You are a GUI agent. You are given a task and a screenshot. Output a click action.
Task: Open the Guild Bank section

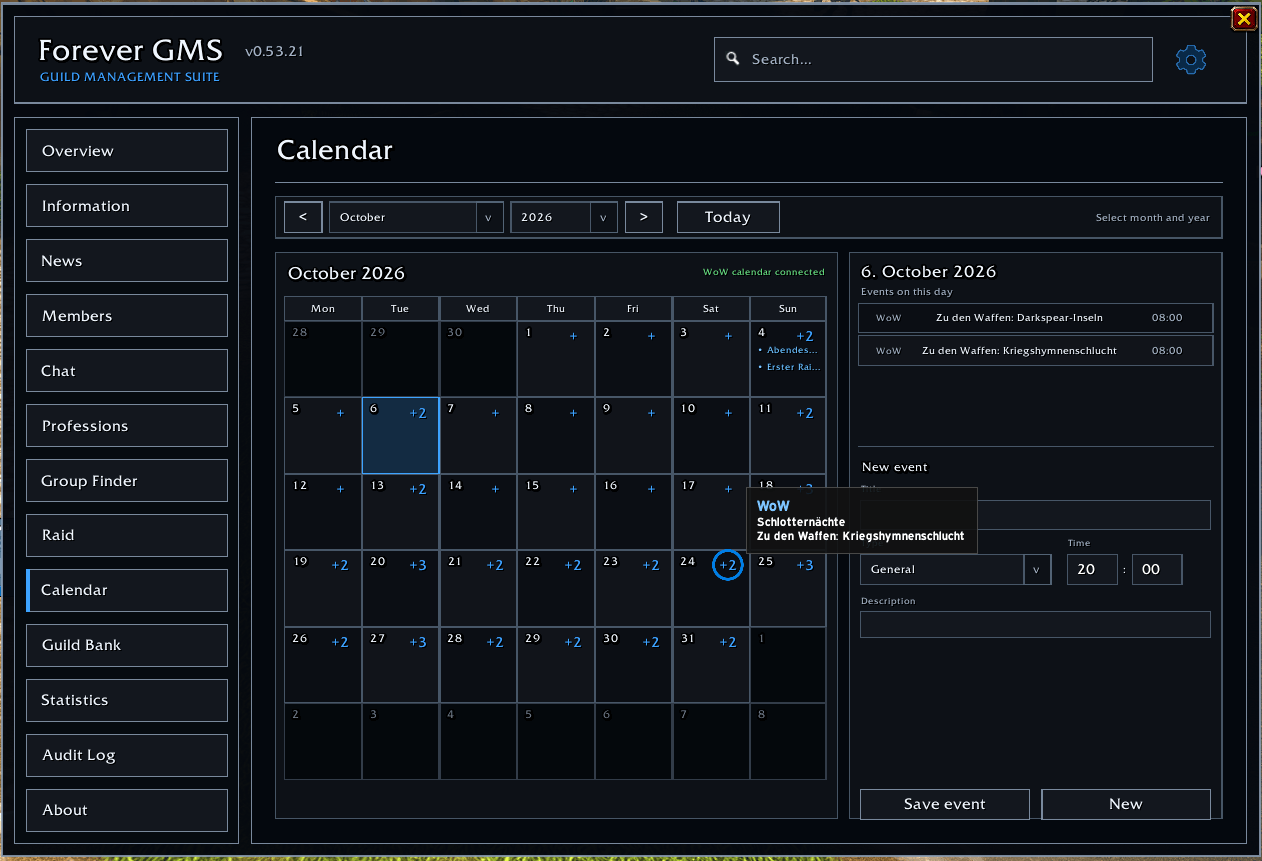pos(127,645)
